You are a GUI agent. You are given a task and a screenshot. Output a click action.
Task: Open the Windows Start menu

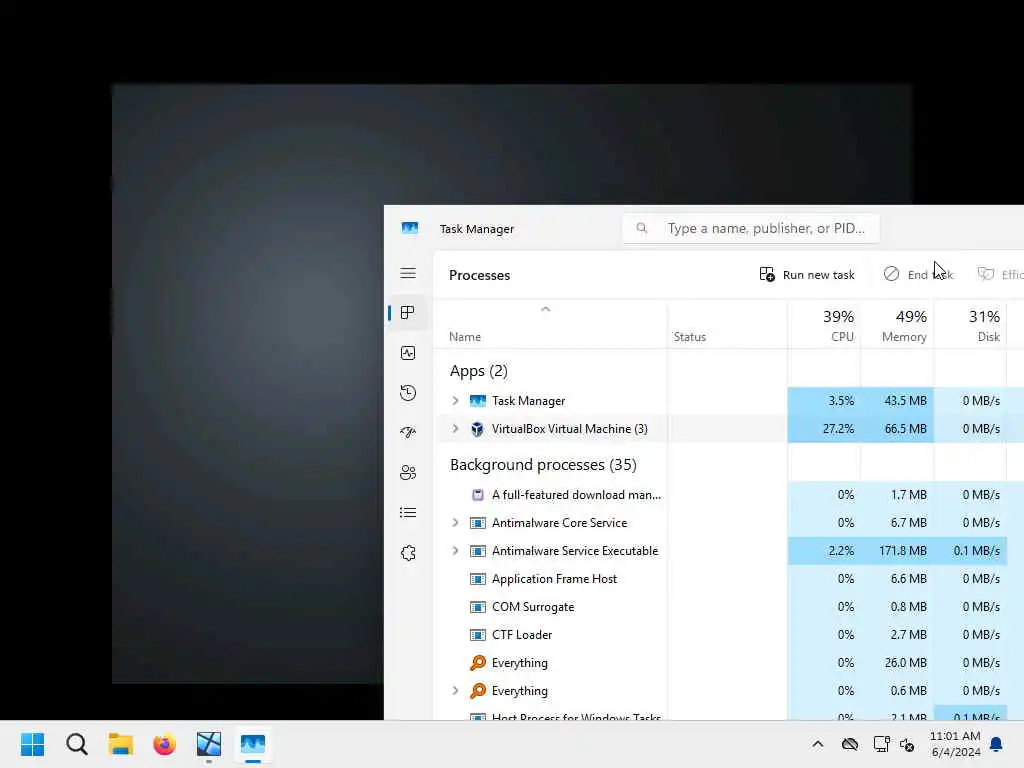point(33,744)
